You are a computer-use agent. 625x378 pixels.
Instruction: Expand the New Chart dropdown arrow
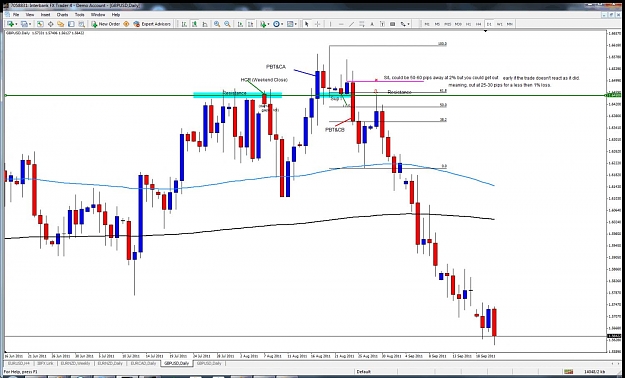16,24
